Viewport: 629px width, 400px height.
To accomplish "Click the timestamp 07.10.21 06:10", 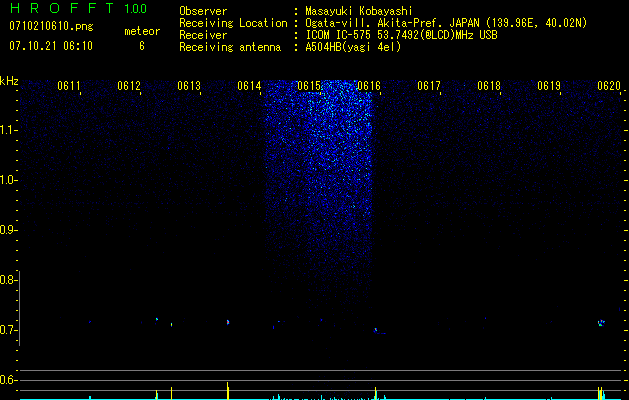I will tap(51, 46).
